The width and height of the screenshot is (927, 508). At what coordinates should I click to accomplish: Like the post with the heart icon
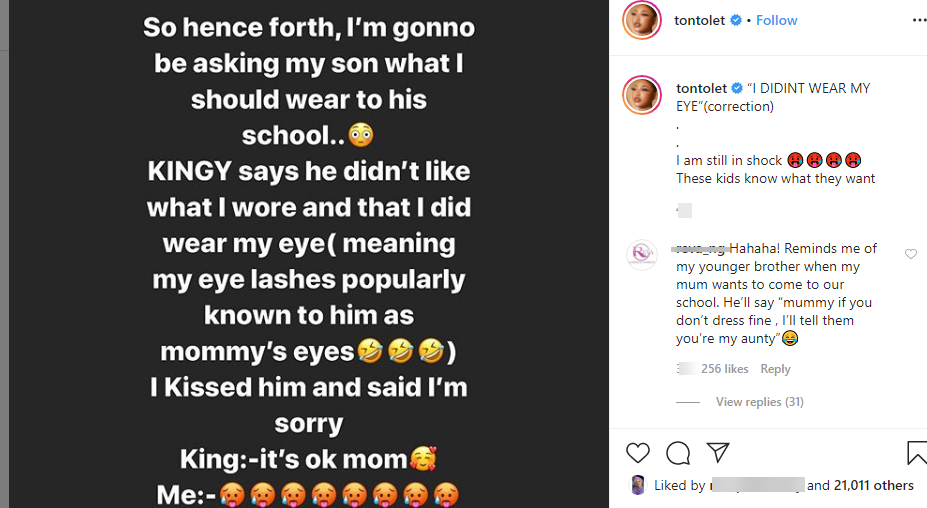pyautogui.click(x=638, y=453)
